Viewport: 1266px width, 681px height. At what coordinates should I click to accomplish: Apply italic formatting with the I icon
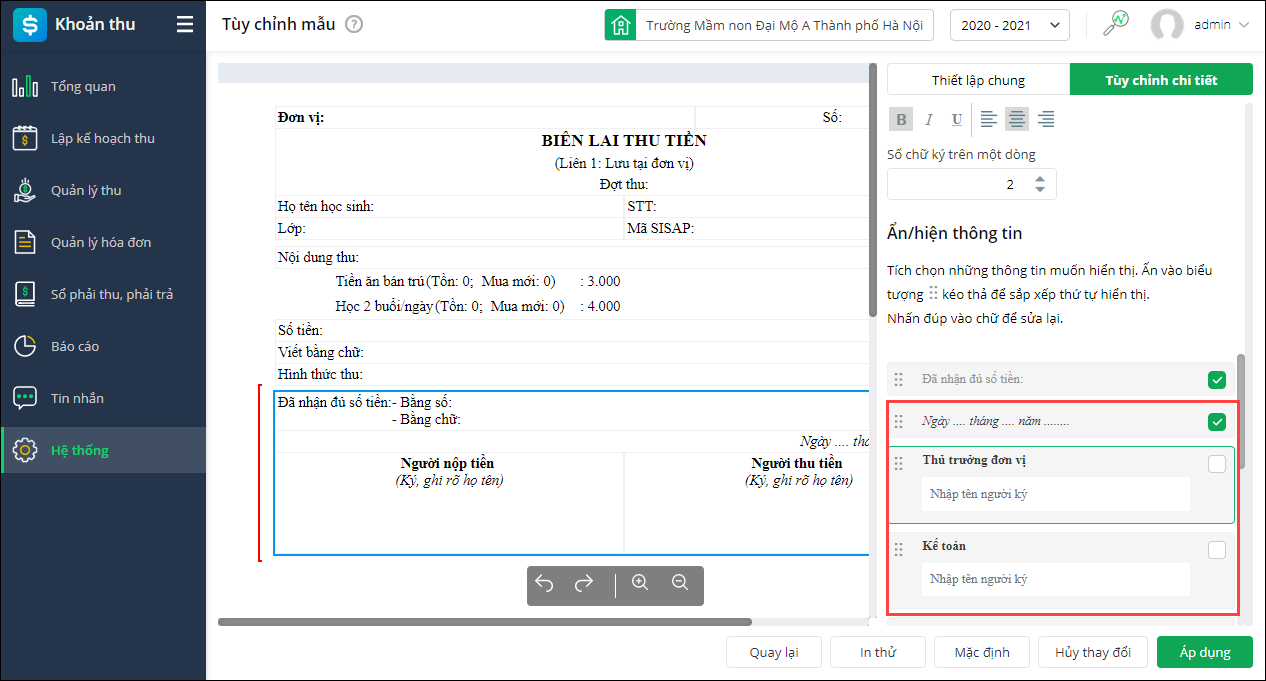(x=929, y=120)
